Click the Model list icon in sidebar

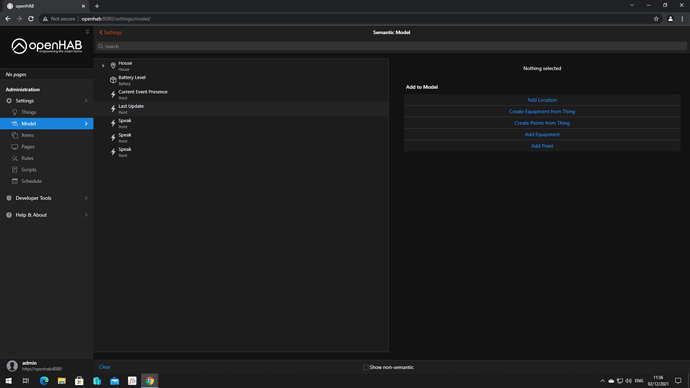[x=15, y=124]
